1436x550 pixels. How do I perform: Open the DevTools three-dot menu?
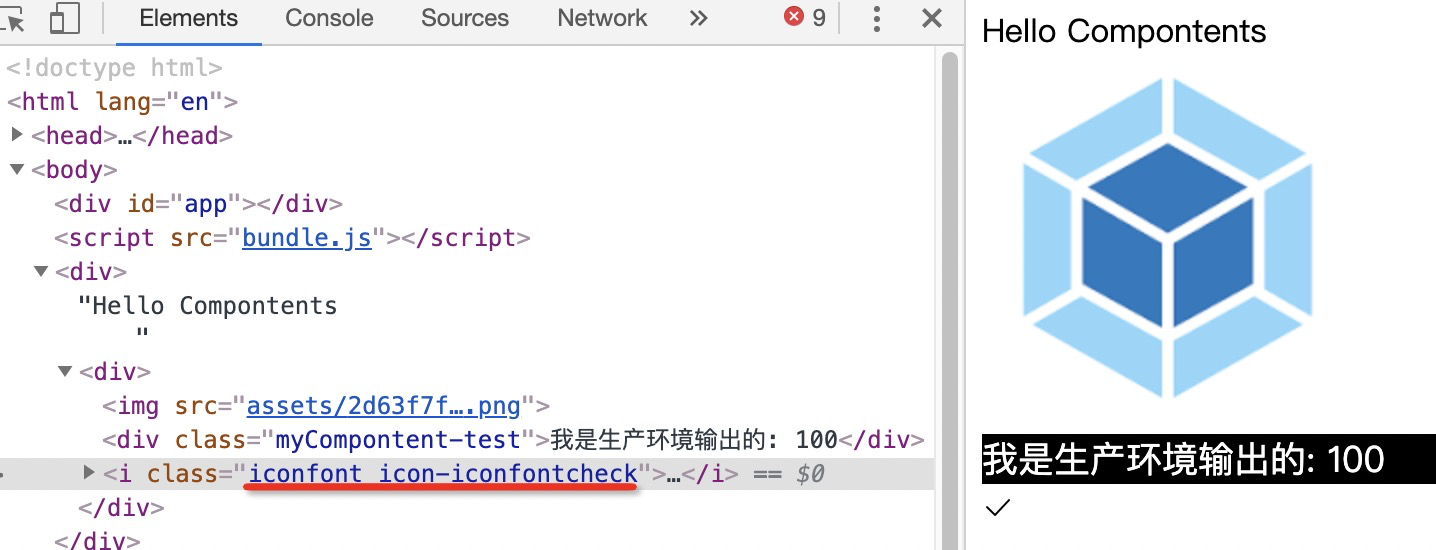(x=877, y=18)
